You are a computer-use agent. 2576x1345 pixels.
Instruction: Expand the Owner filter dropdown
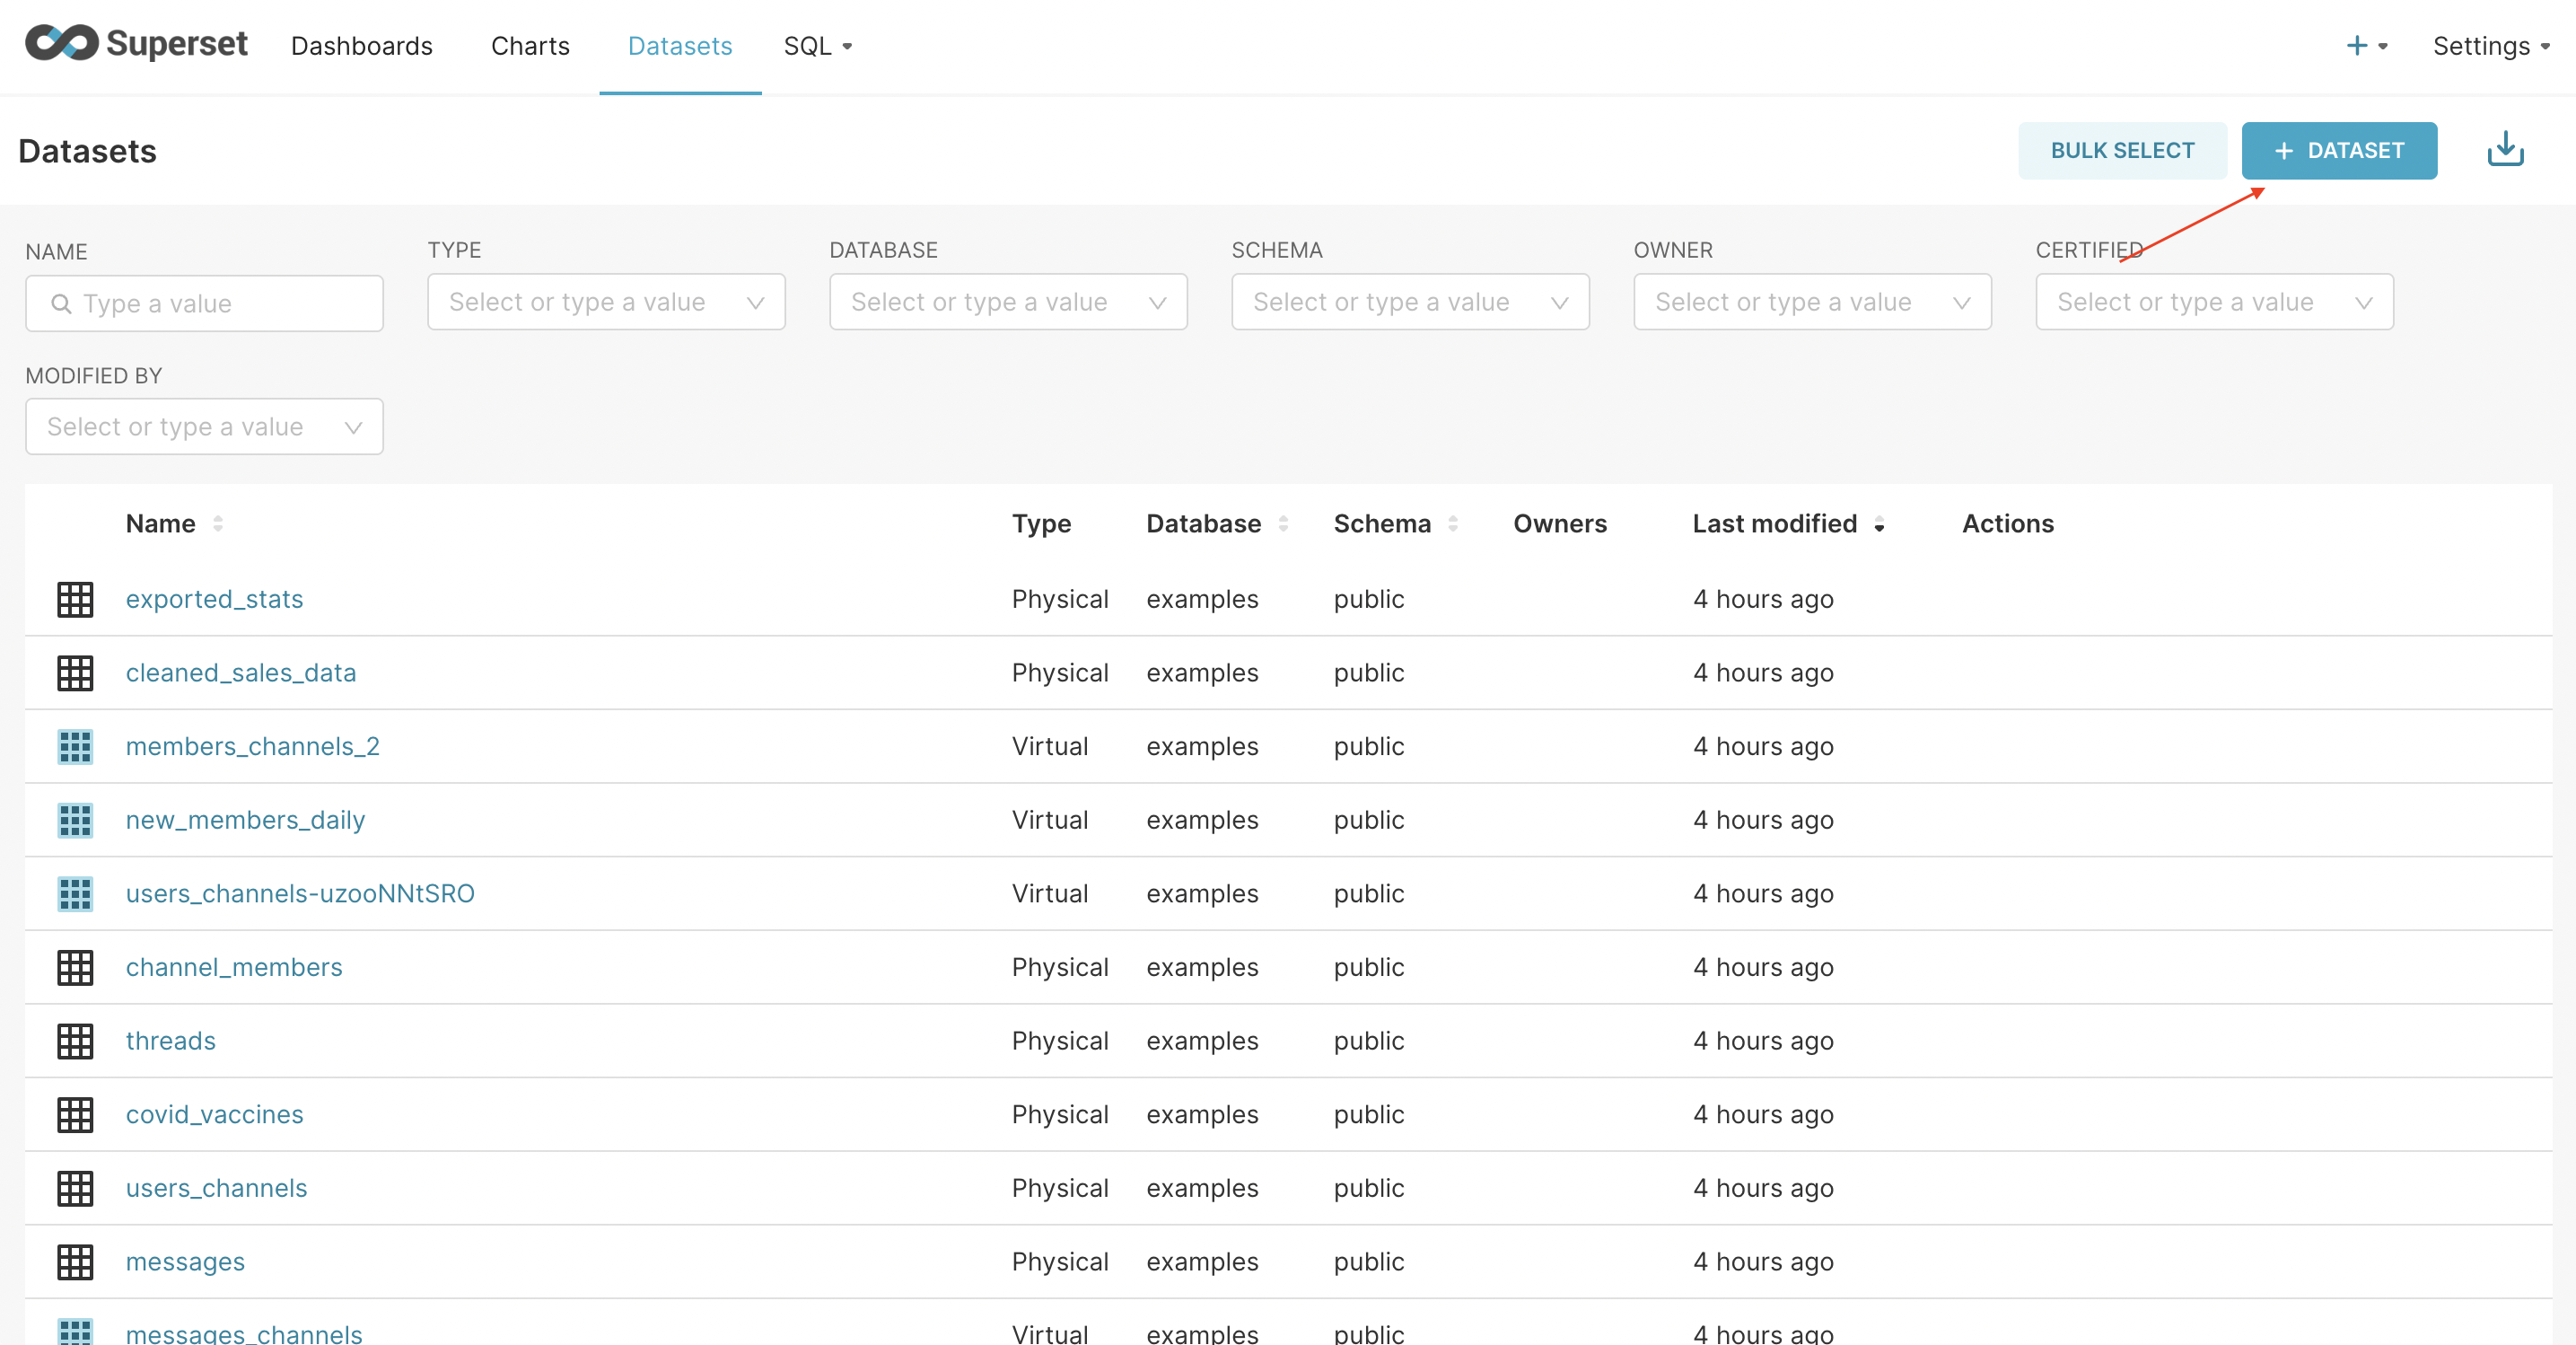pyautogui.click(x=1811, y=302)
